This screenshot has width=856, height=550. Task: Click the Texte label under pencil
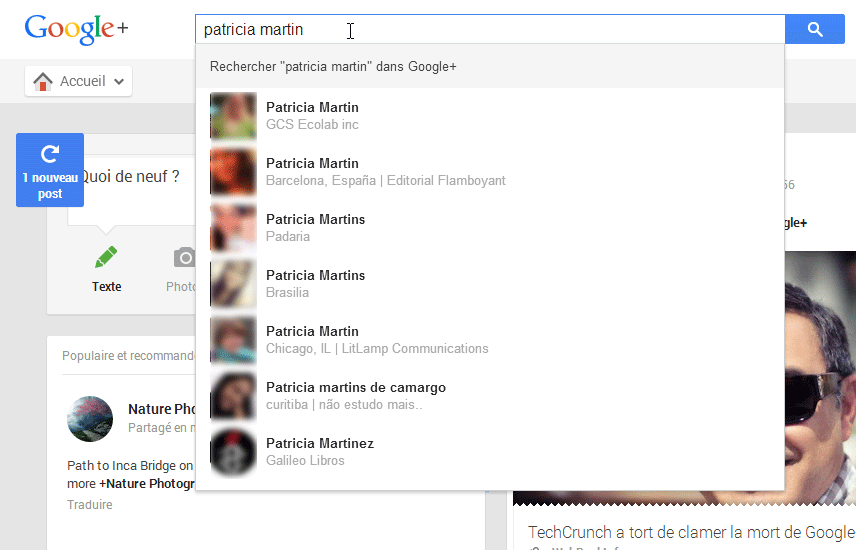(106, 287)
